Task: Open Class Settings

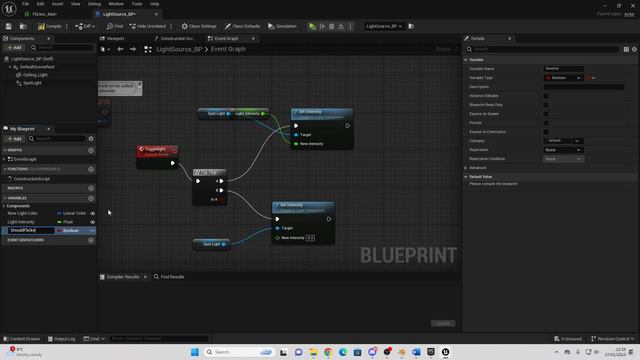Action: 199,26
